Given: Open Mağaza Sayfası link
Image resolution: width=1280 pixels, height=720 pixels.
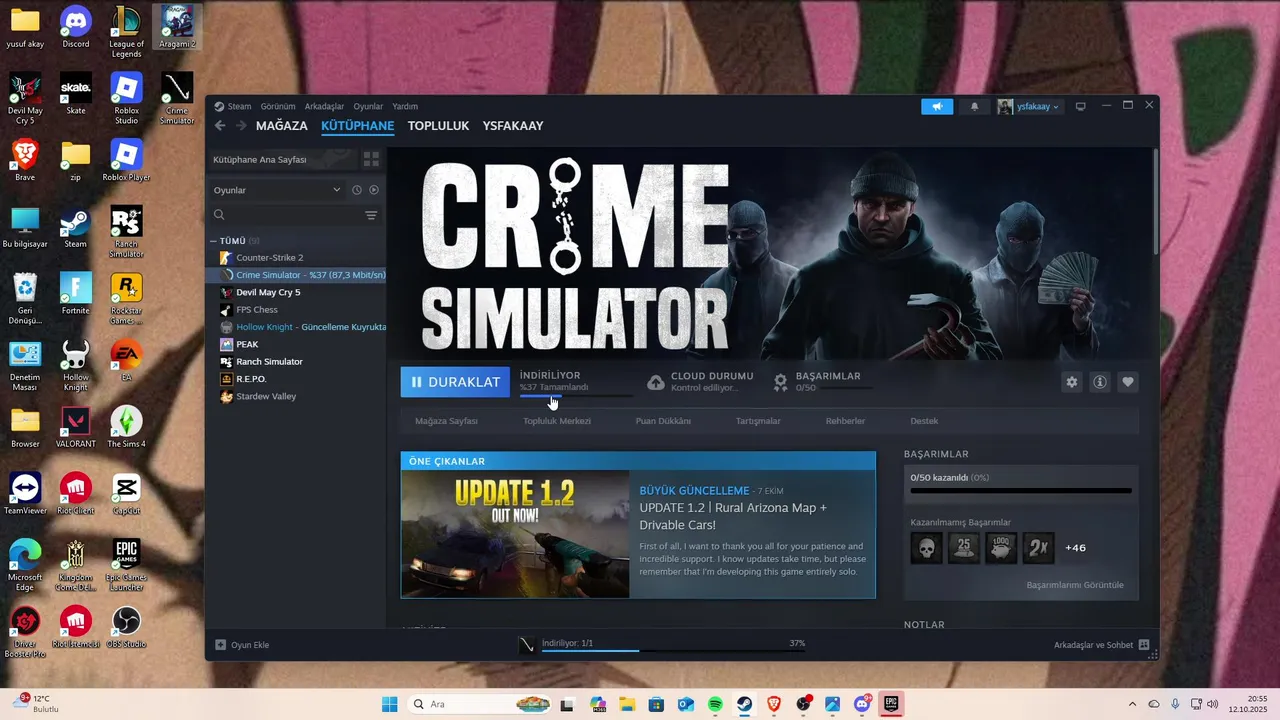Looking at the screenshot, I should [446, 421].
